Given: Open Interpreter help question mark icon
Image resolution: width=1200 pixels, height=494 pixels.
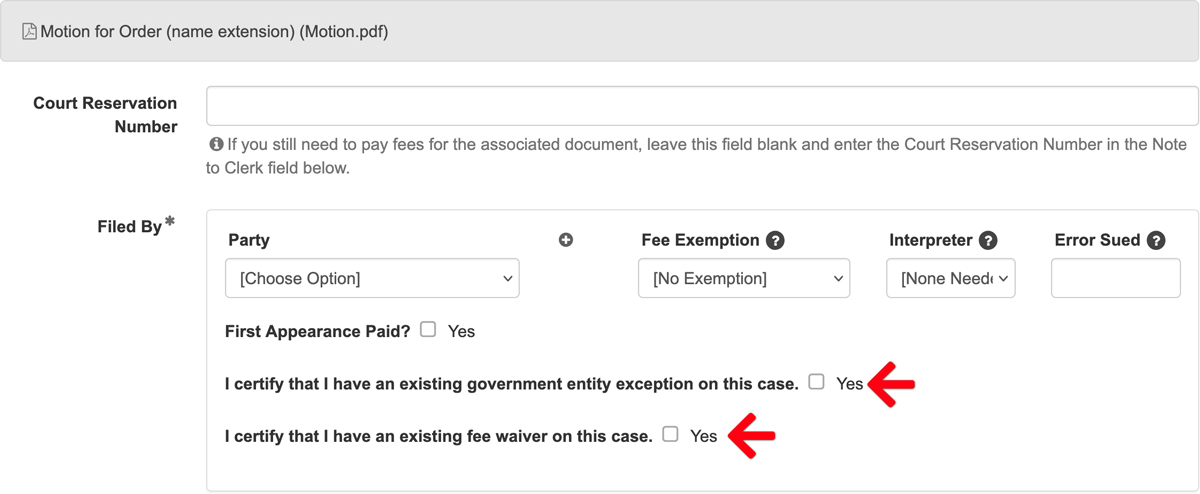Looking at the screenshot, I should (x=988, y=240).
